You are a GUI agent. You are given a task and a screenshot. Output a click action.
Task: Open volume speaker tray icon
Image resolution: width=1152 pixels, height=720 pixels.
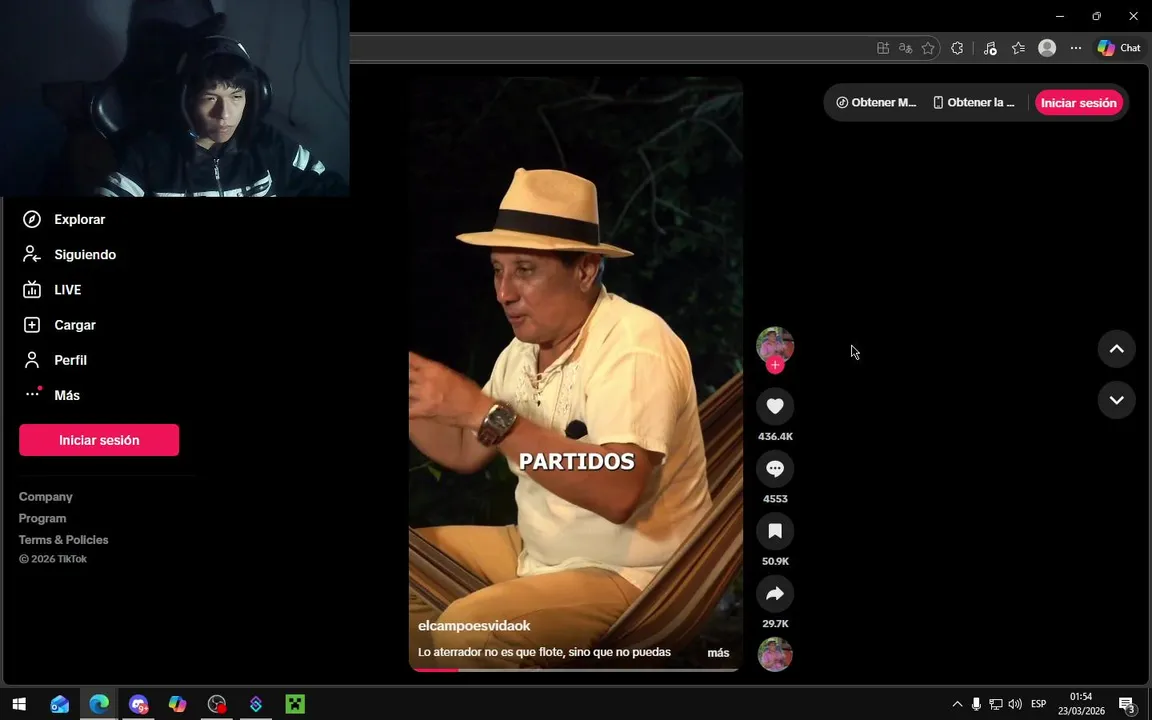click(x=1015, y=704)
